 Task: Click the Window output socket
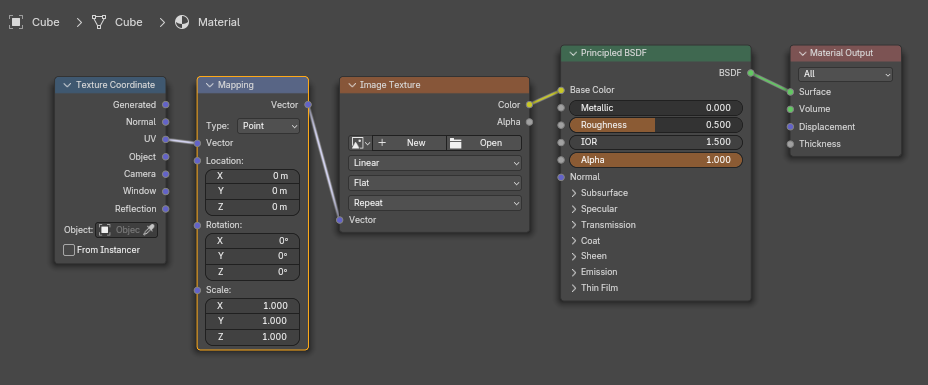click(166, 191)
